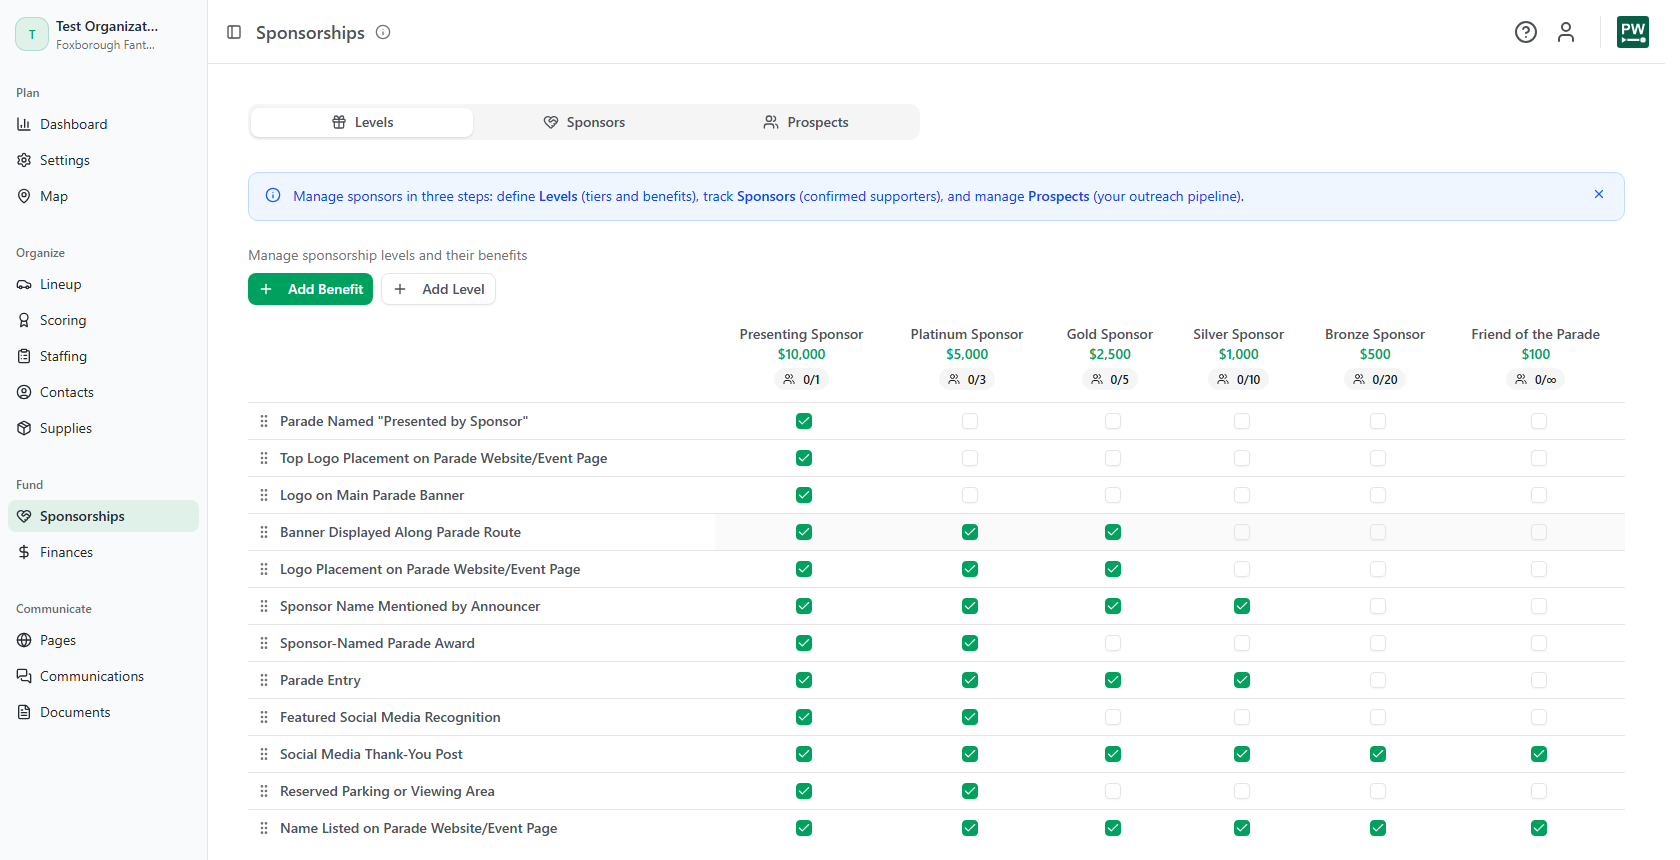Click drag handle for Featured Social Media Recognition
The width and height of the screenshot is (1680, 860).
[264, 717]
